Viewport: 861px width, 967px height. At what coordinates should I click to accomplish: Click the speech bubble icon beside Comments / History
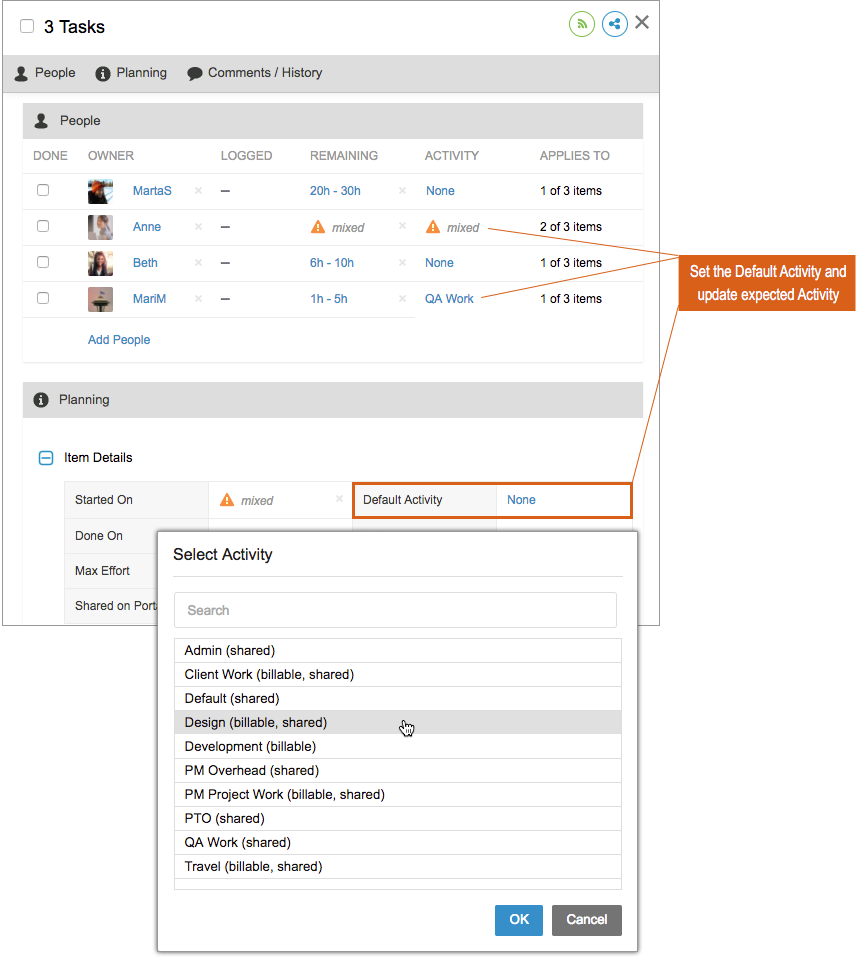click(x=194, y=72)
